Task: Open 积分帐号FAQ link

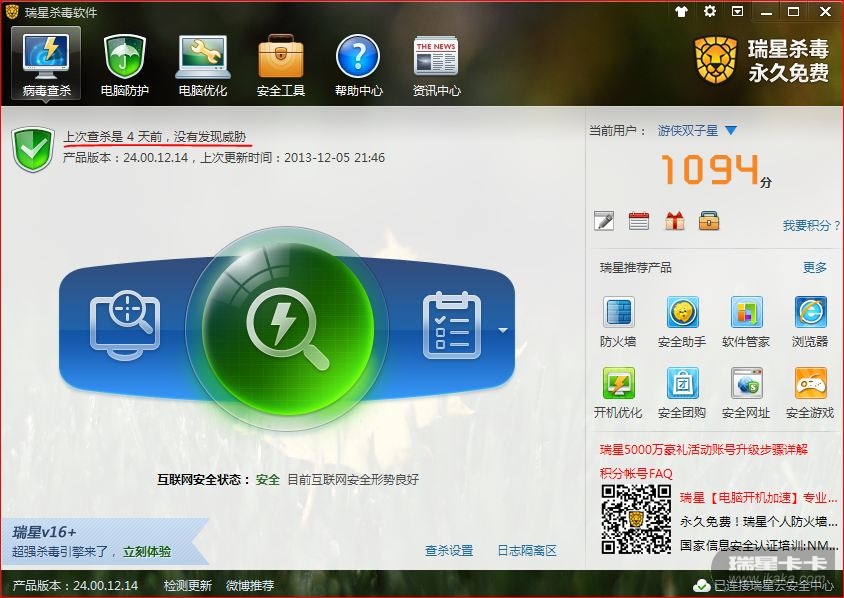Action: click(x=636, y=473)
